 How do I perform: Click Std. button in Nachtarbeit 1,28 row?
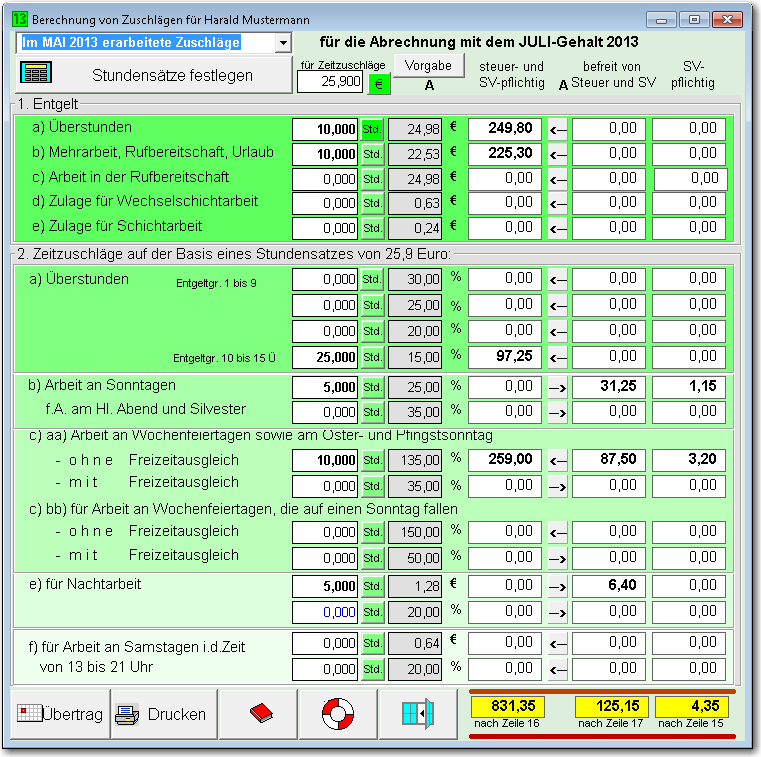tap(372, 586)
